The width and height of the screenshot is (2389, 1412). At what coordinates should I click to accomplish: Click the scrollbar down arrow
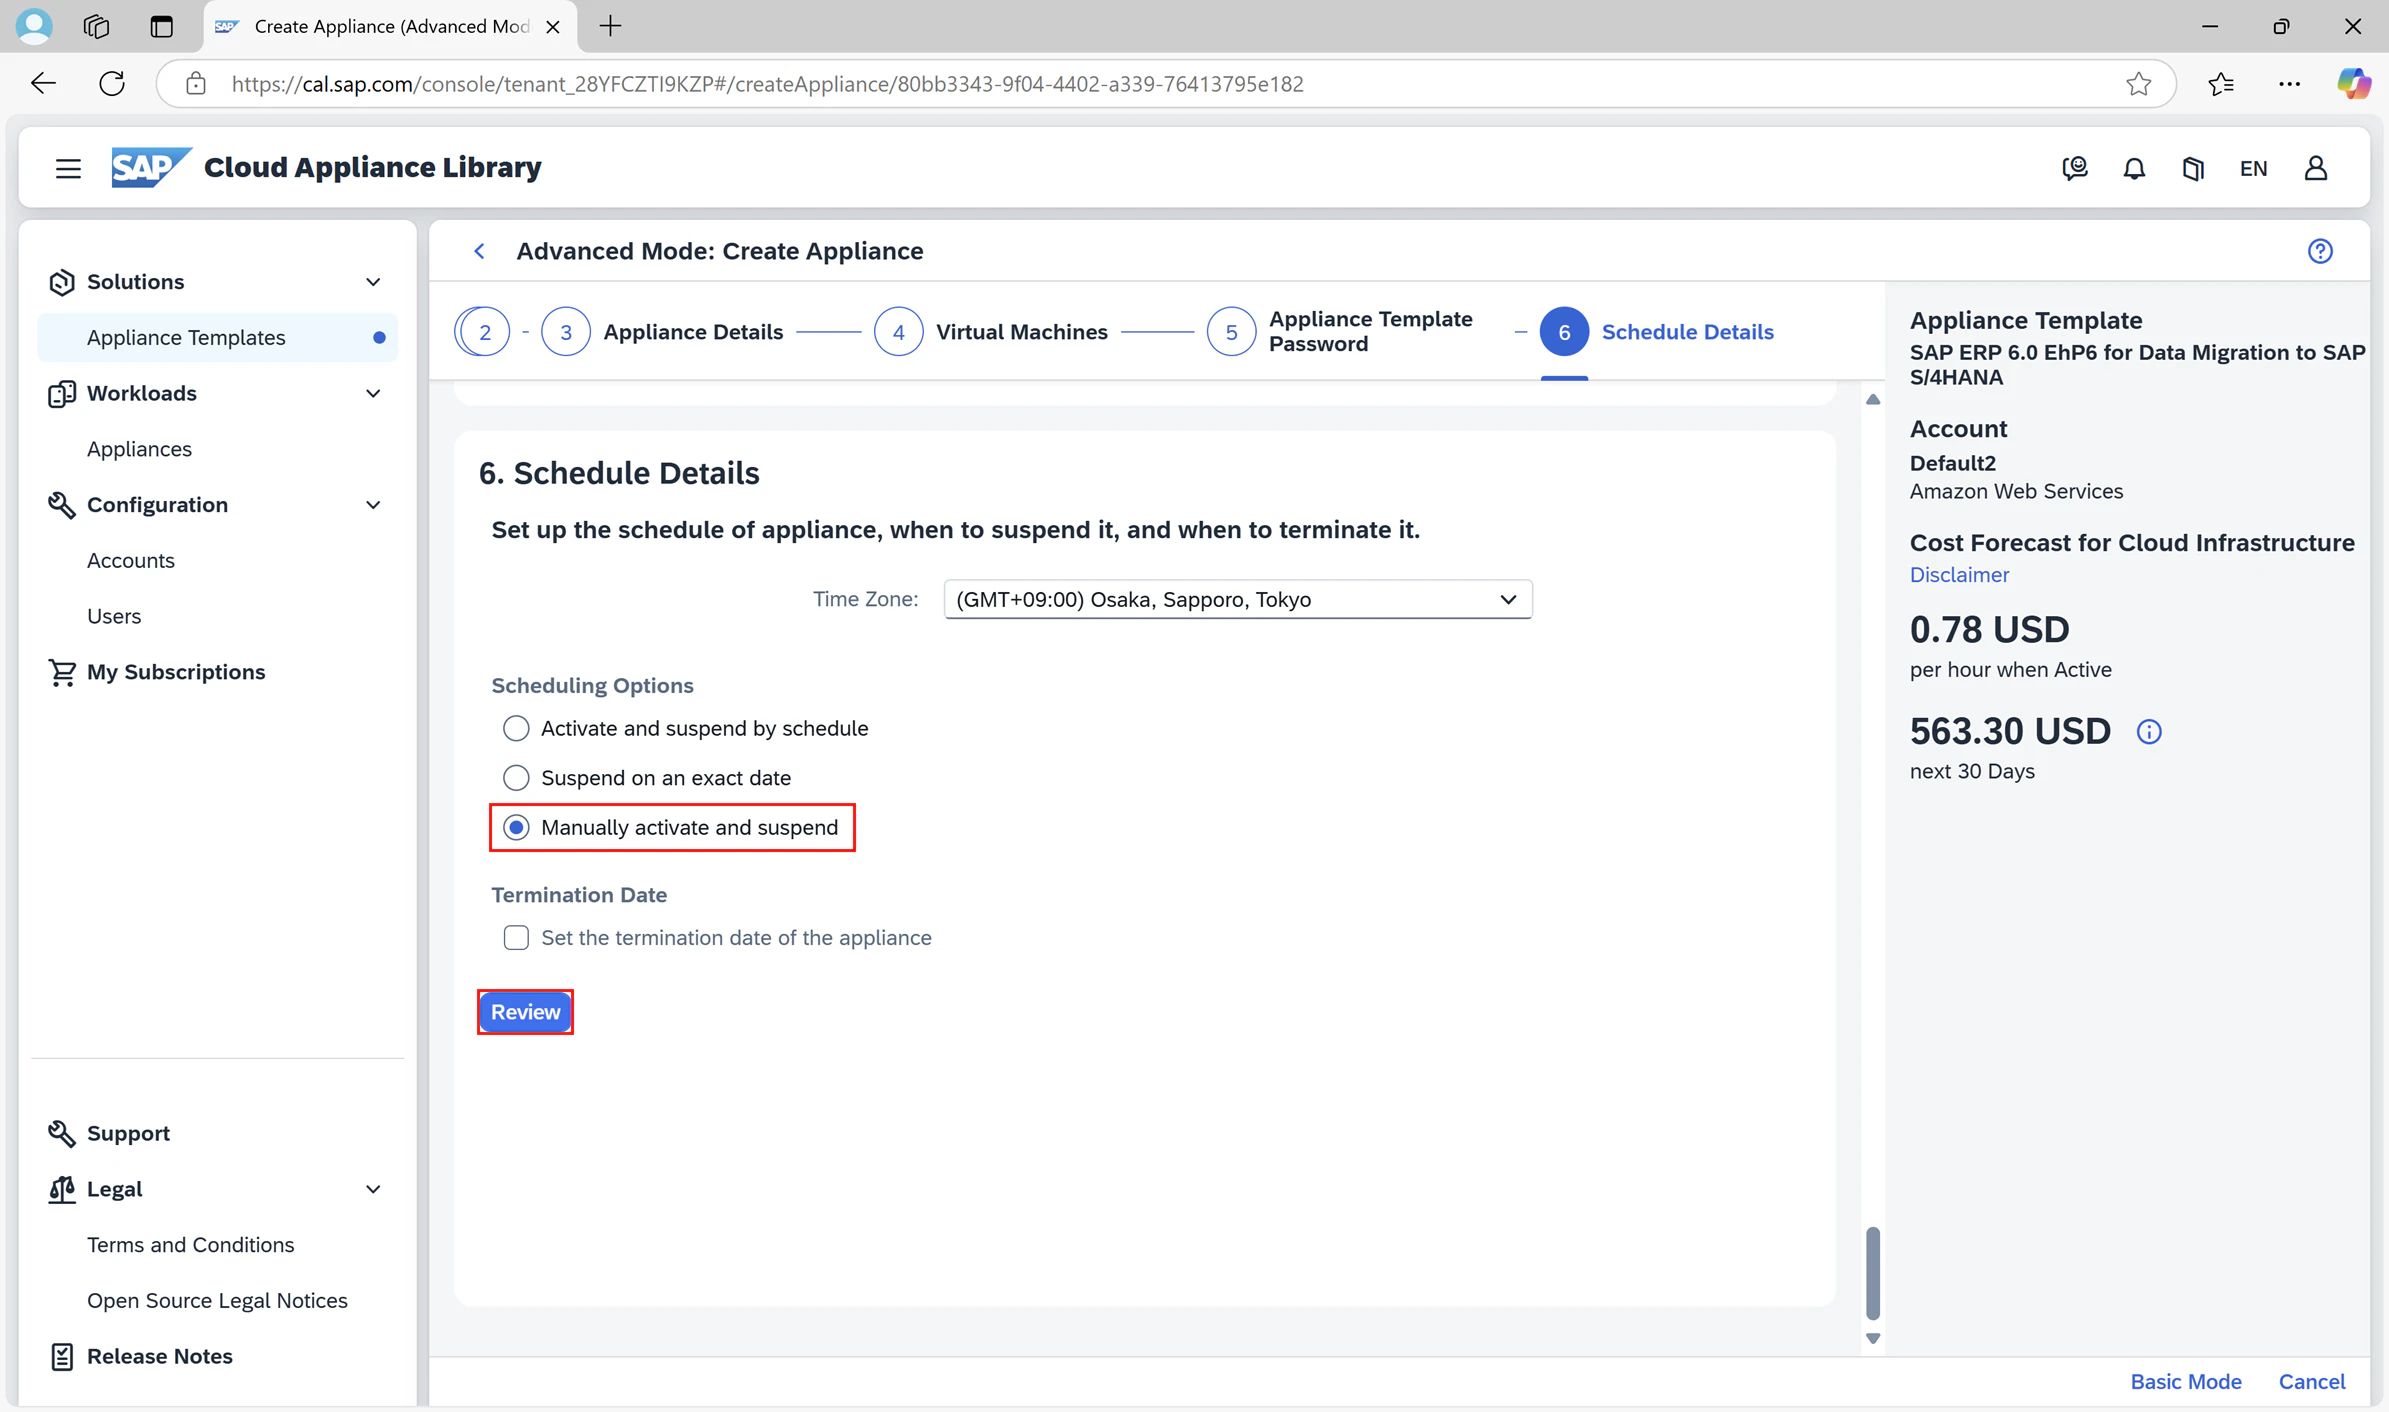pos(1873,1339)
